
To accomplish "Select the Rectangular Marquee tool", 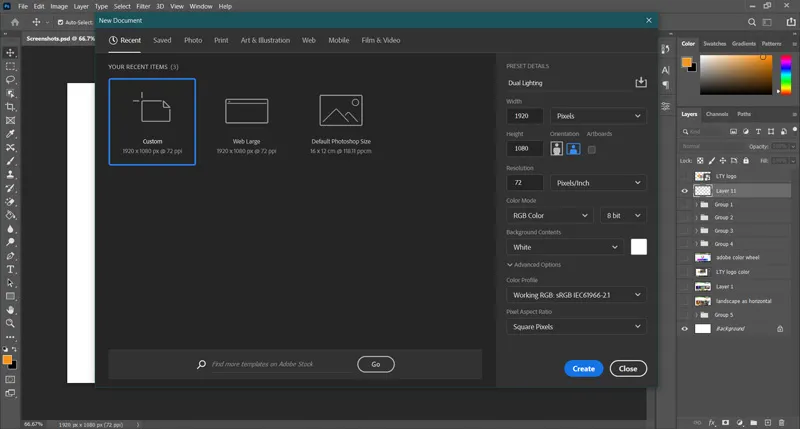I will pos(10,66).
